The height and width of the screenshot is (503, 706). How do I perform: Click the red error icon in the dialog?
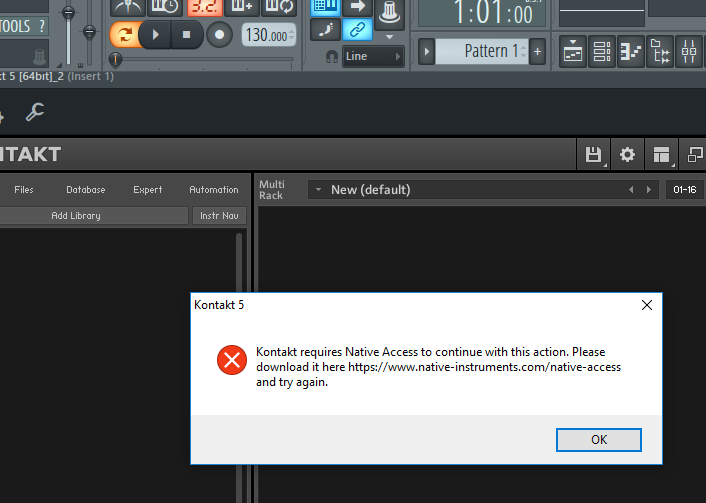(x=232, y=360)
